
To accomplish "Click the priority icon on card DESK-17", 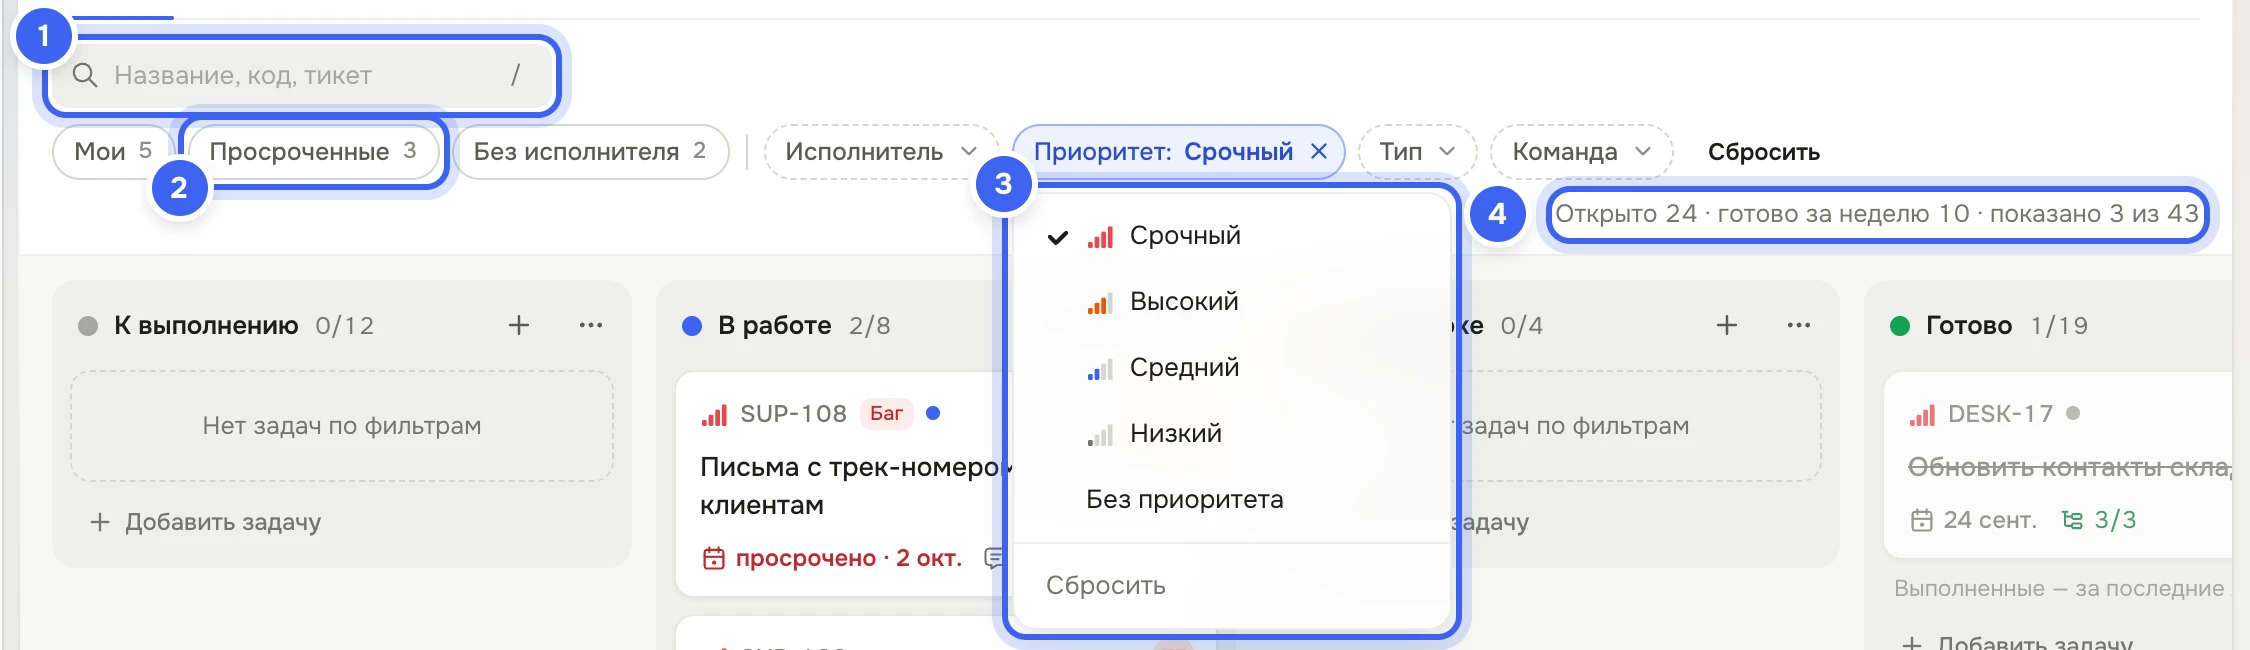I will coord(1922,414).
